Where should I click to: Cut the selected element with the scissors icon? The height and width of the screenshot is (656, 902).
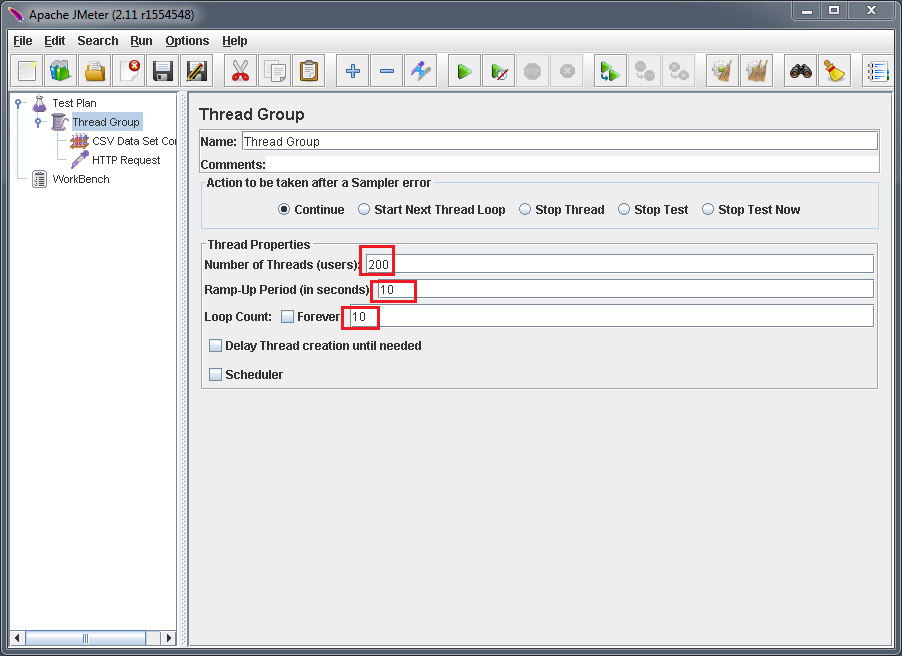pyautogui.click(x=239, y=70)
